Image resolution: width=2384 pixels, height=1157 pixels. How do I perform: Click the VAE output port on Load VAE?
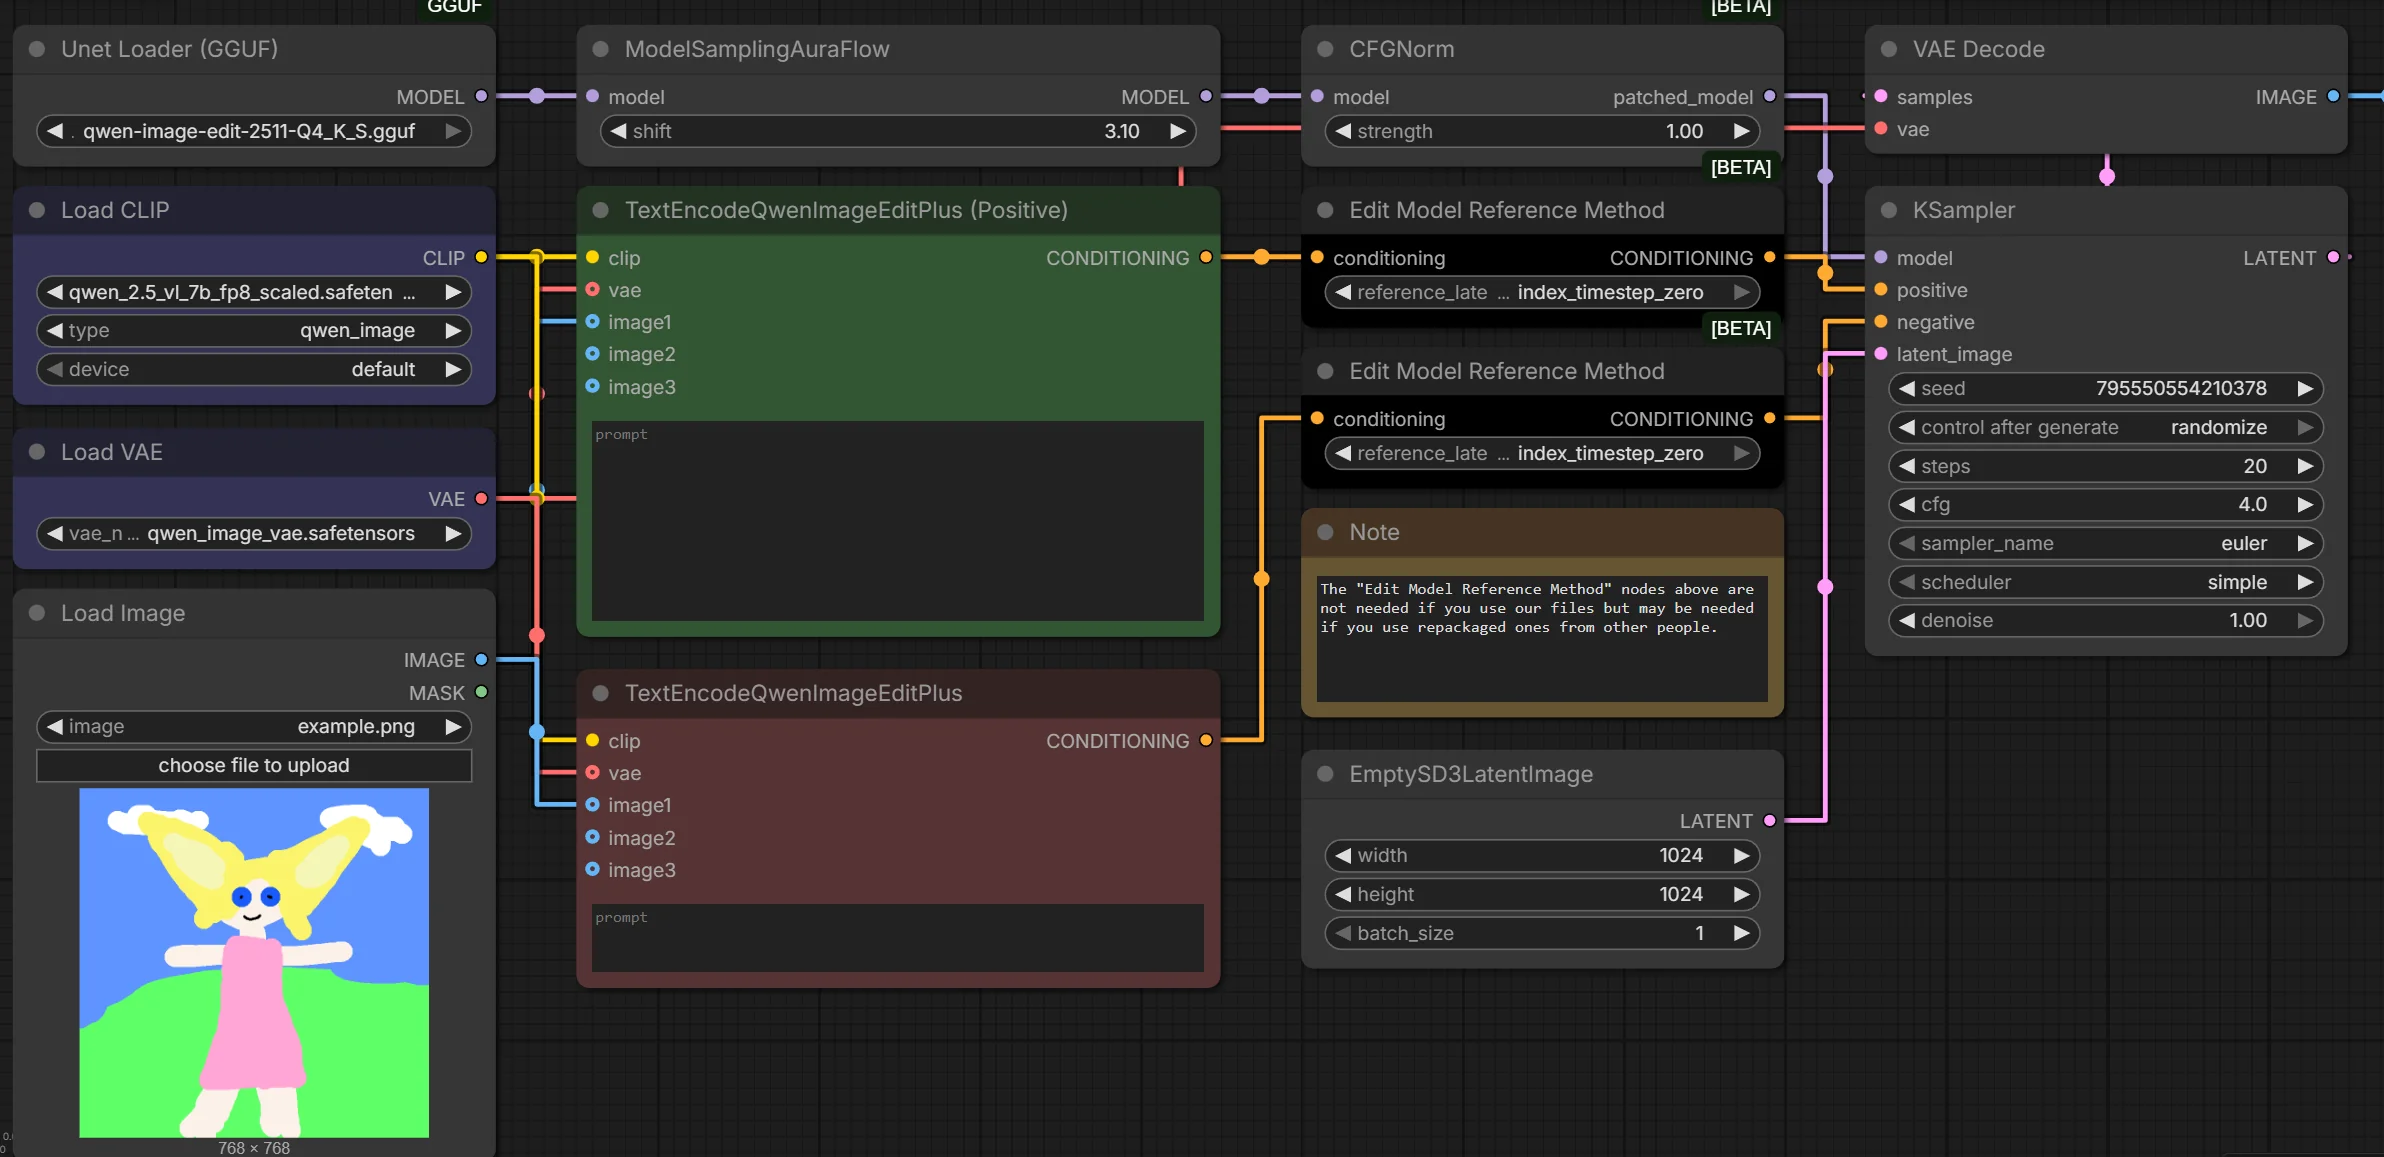click(x=481, y=498)
